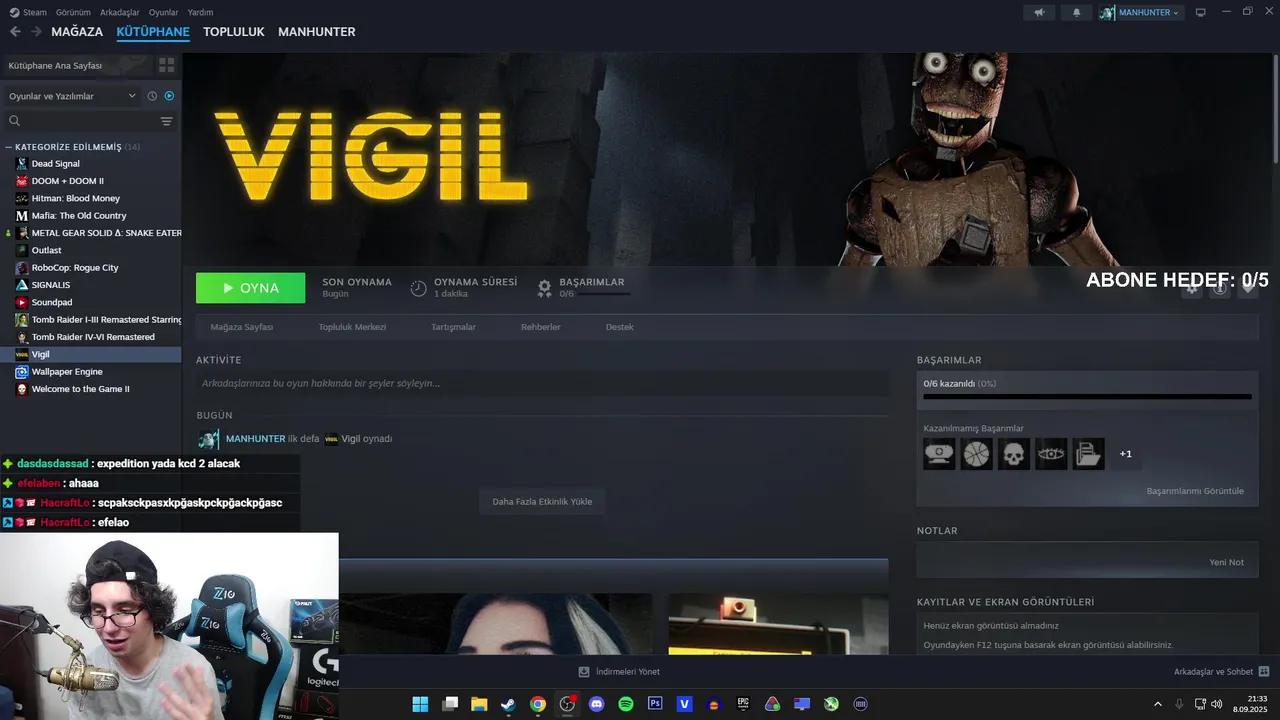Go to MAĞAZA tab
Image resolution: width=1280 pixels, height=720 pixels.
tap(77, 32)
